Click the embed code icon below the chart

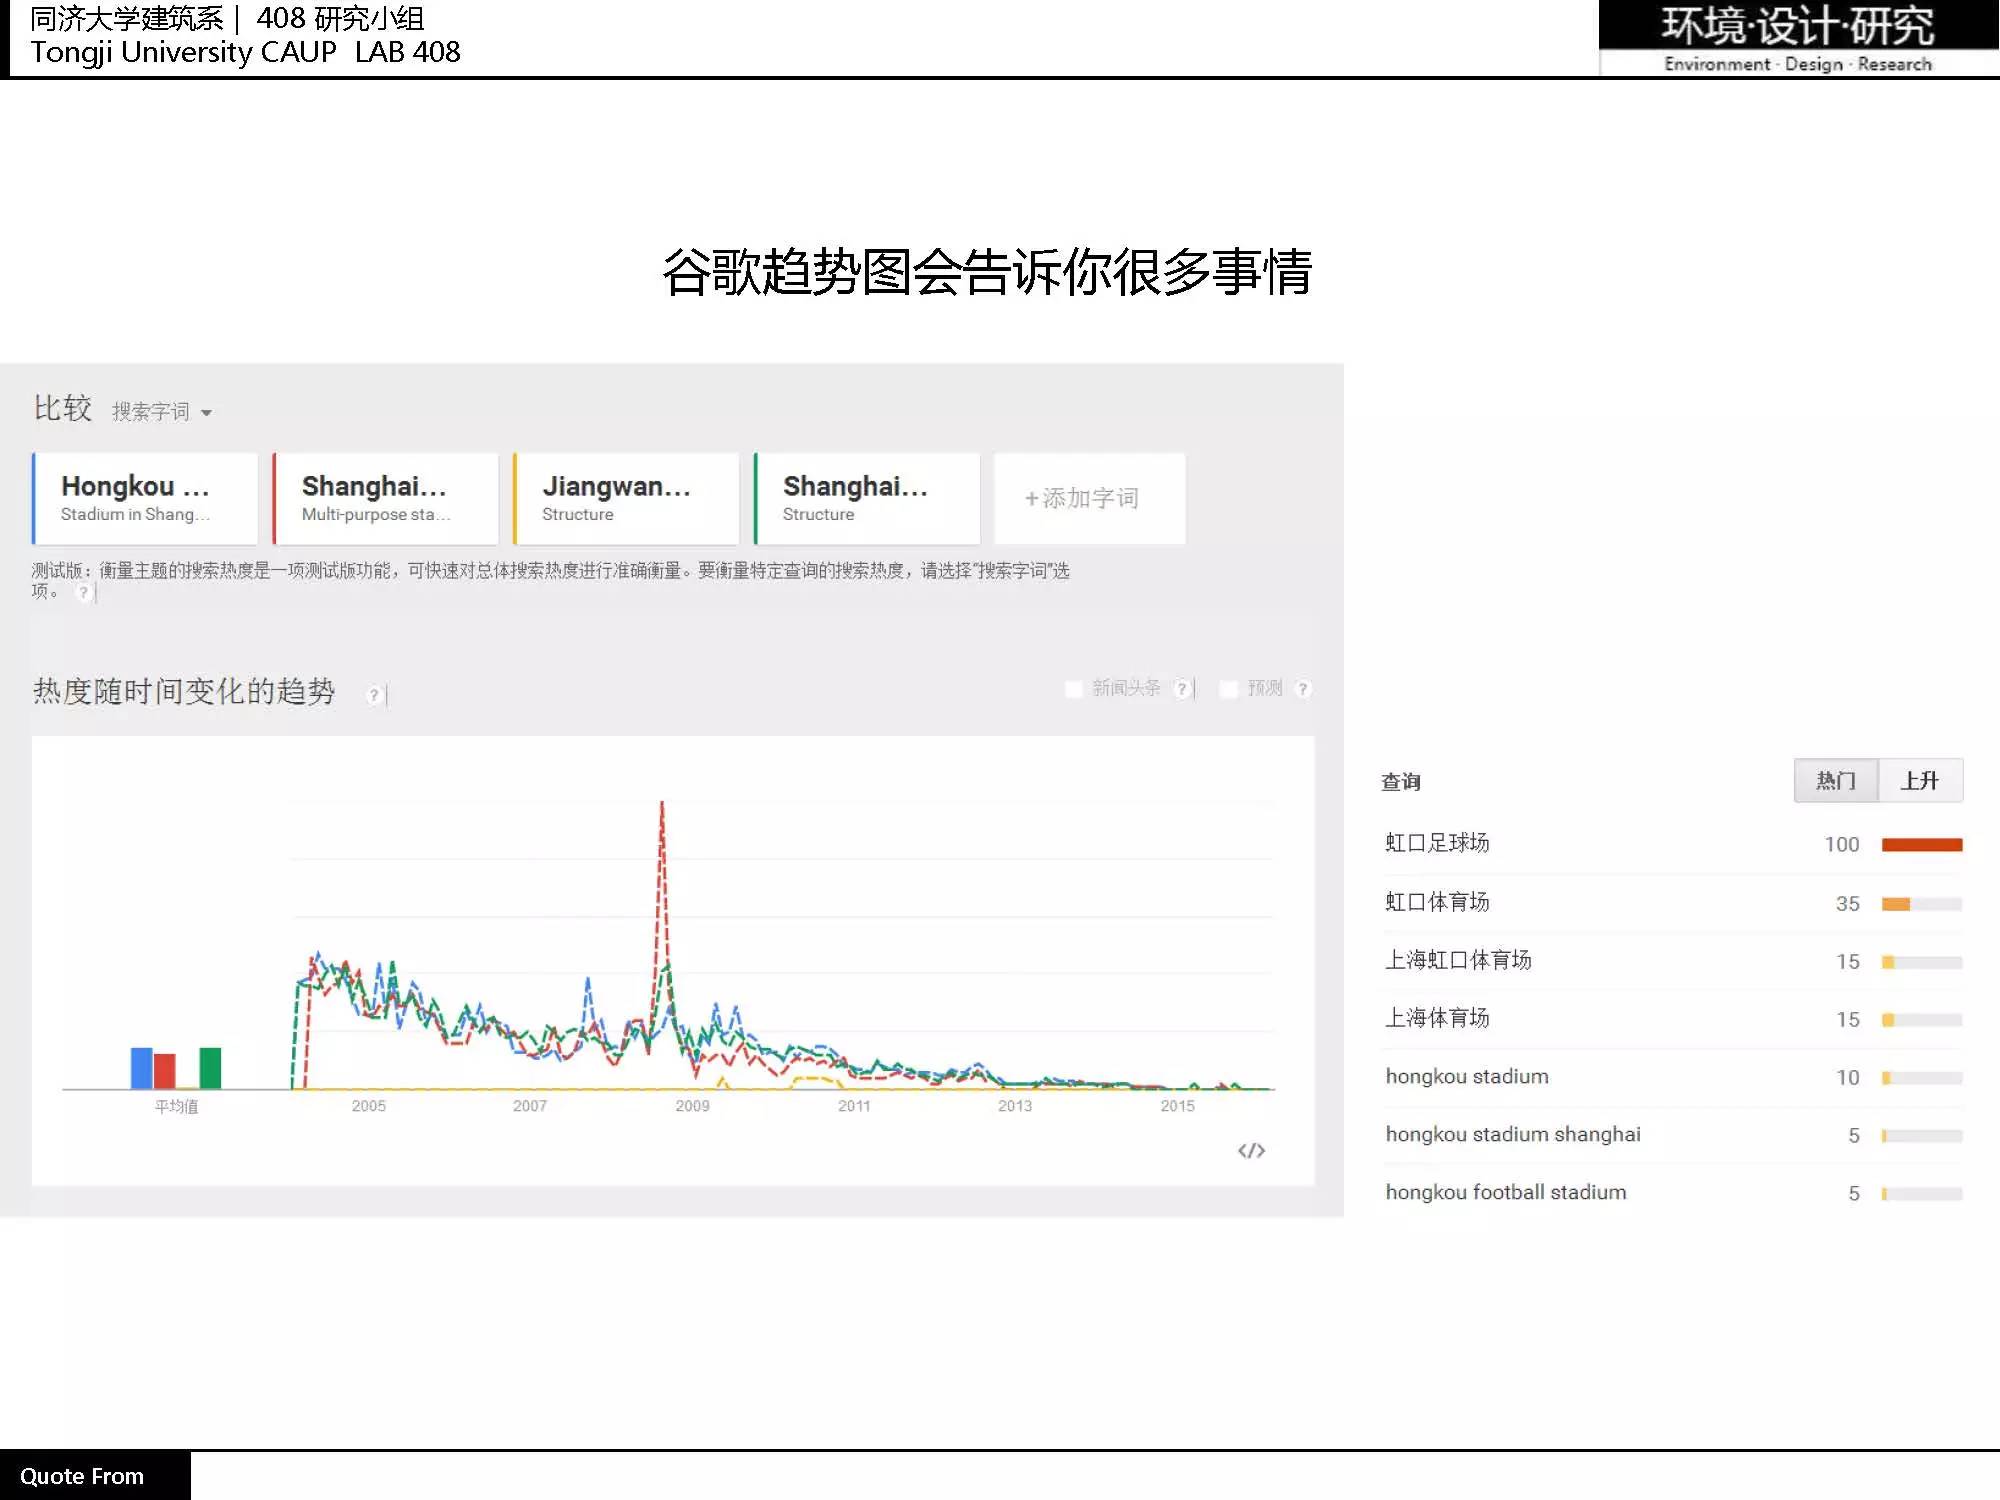click(1251, 1151)
